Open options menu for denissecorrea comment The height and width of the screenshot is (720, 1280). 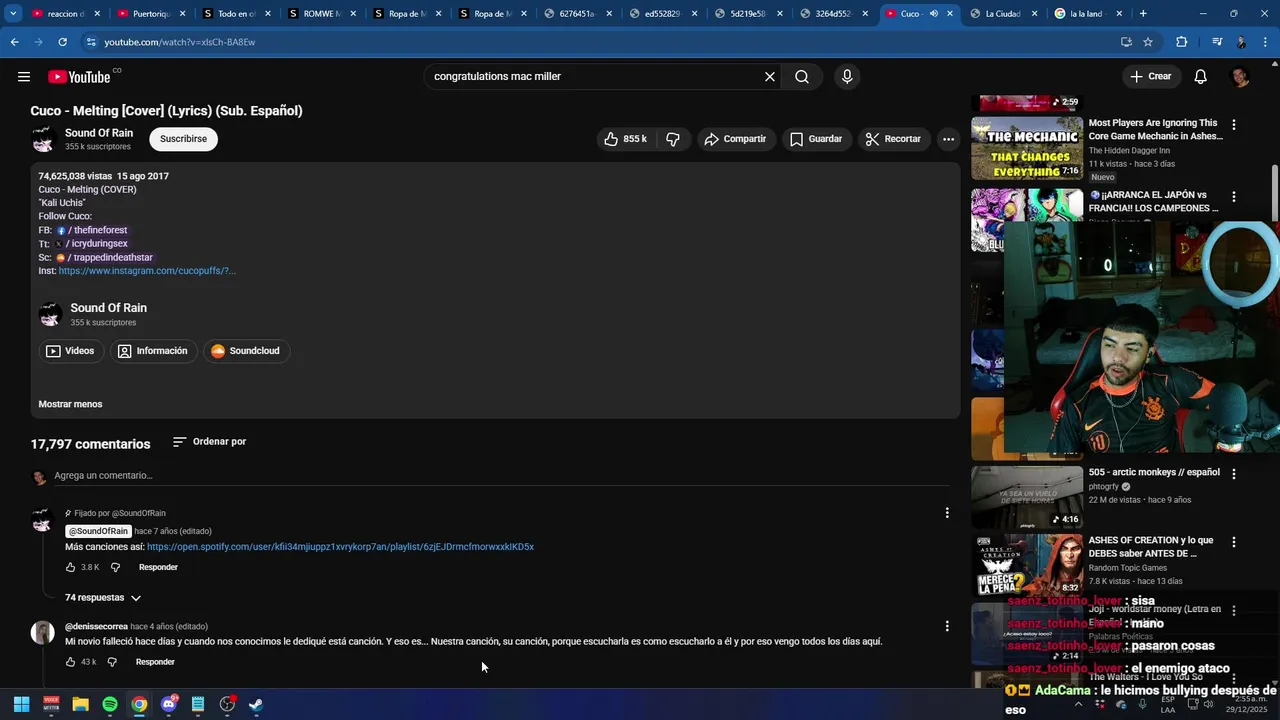947,627
